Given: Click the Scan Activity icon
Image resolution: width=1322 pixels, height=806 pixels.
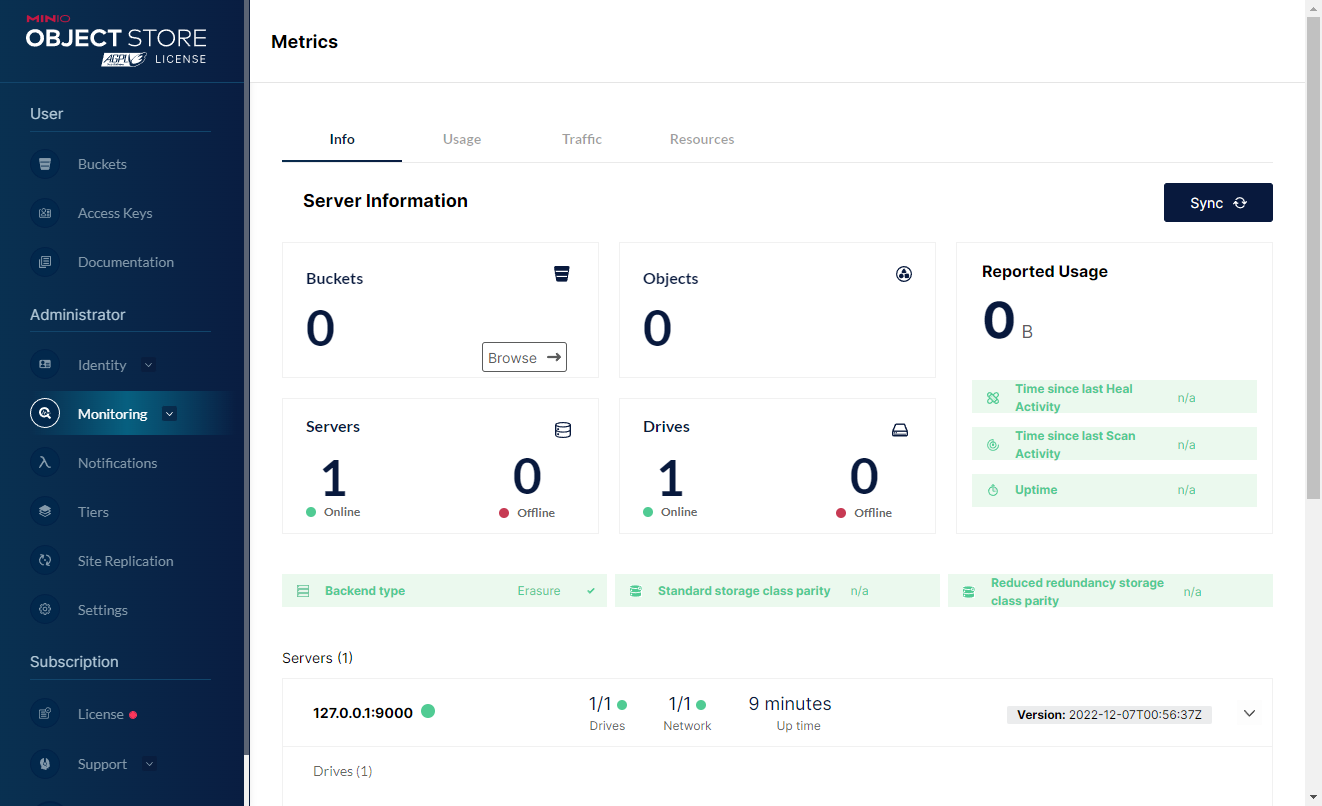Looking at the screenshot, I should tap(993, 445).
